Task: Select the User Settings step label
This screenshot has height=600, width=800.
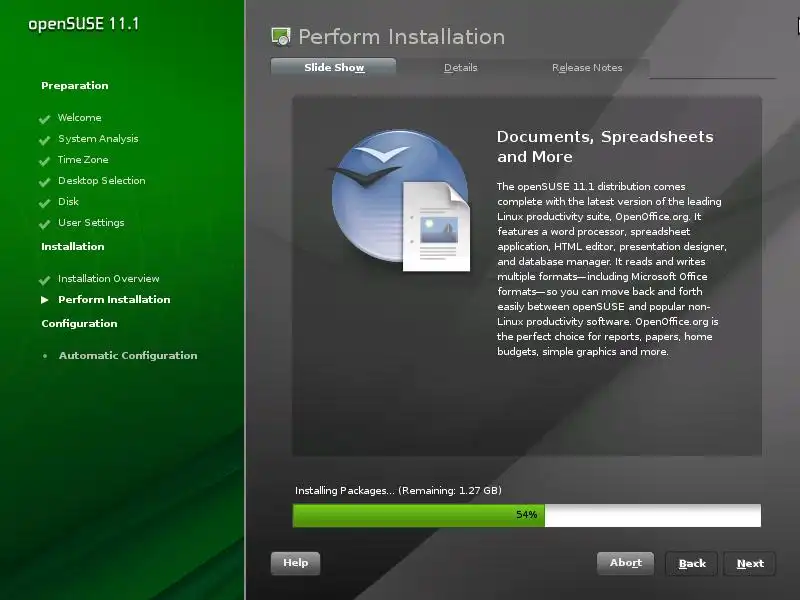Action: coord(91,222)
